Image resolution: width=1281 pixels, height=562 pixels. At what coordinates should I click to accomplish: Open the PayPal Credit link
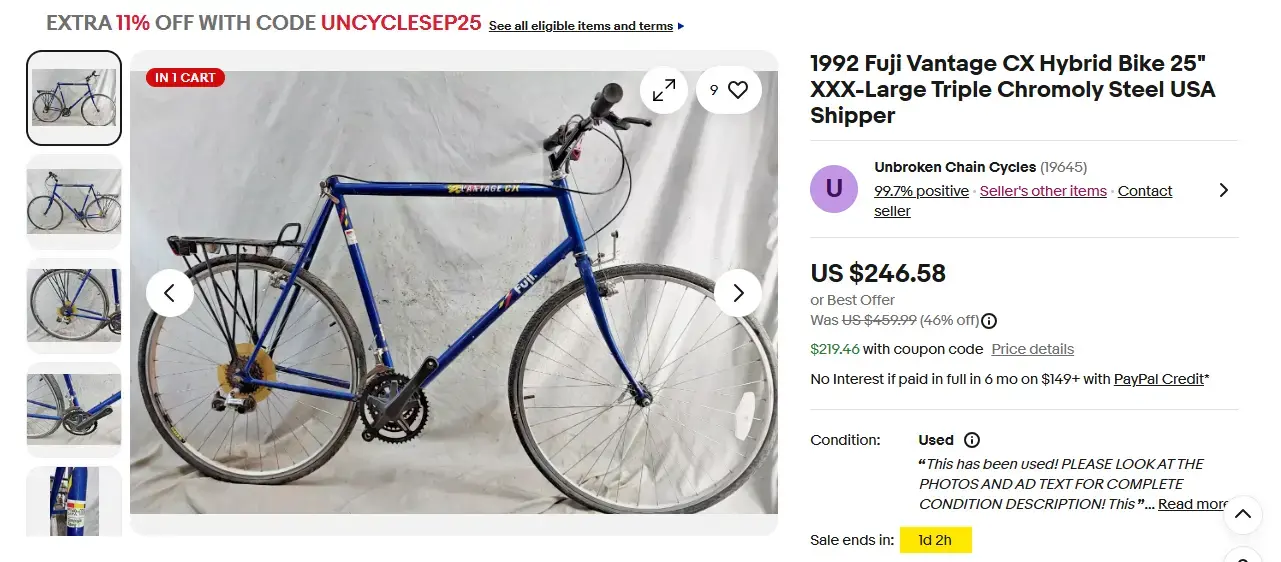[x=1158, y=379]
